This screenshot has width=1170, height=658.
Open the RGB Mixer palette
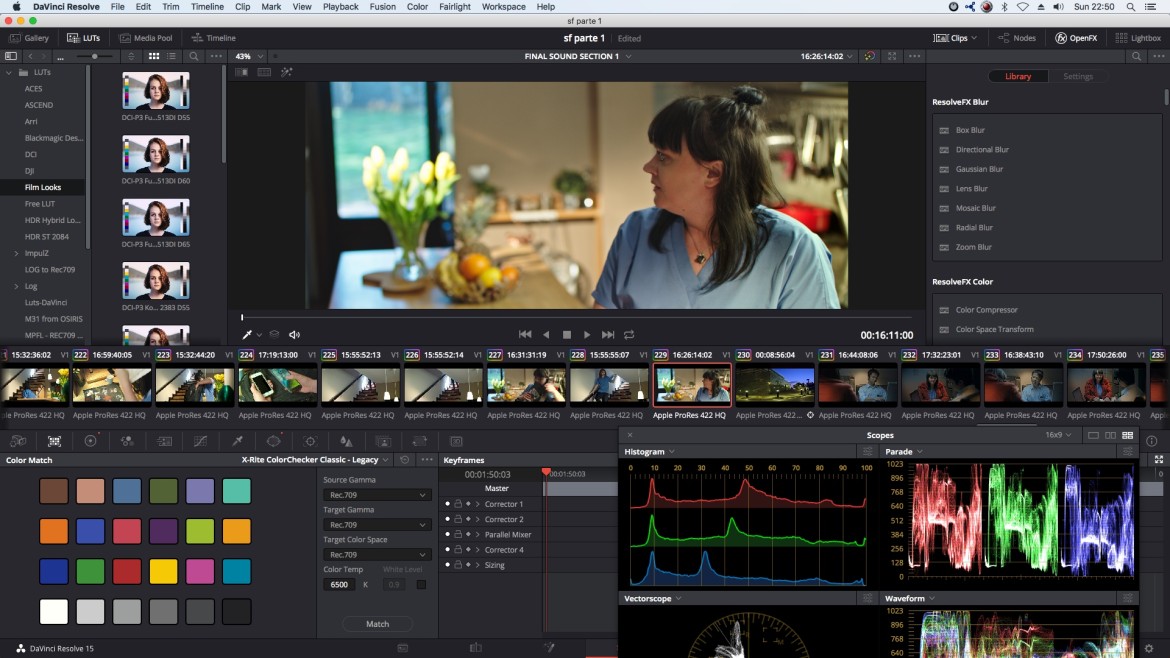(x=128, y=441)
